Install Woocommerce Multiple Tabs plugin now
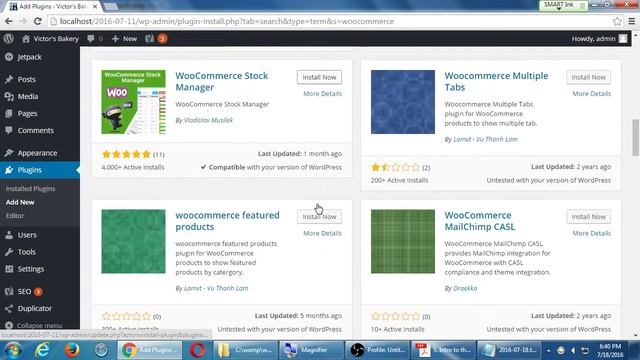The image size is (640, 360). click(588, 77)
